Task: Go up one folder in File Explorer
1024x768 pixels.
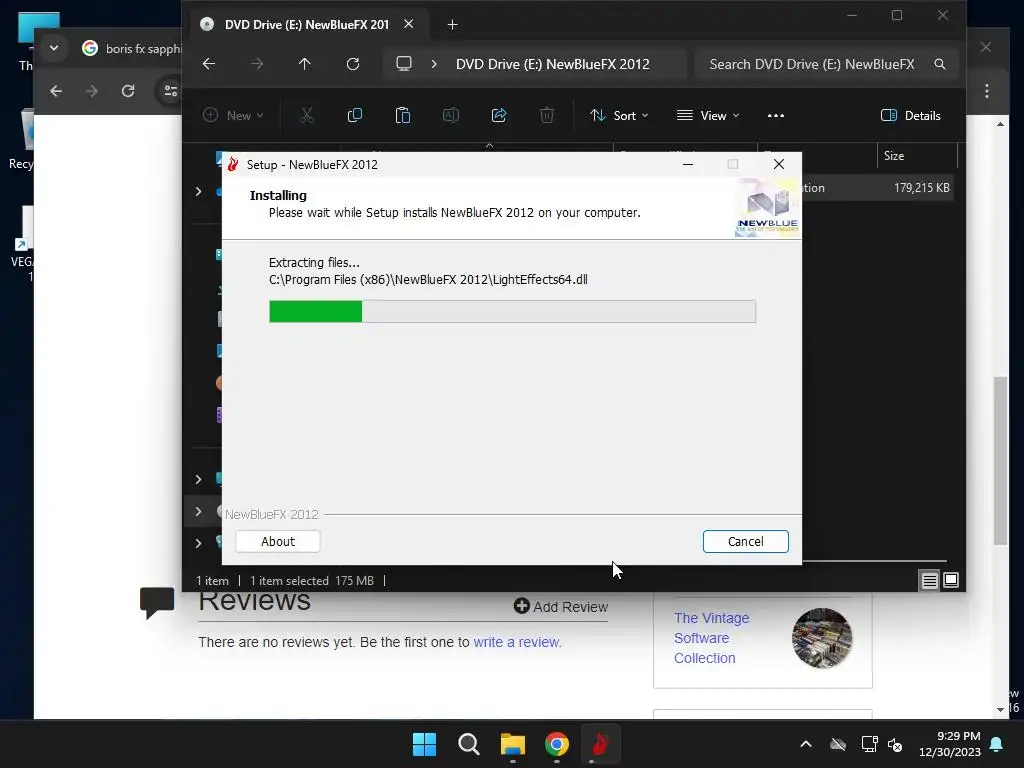Action: click(304, 64)
